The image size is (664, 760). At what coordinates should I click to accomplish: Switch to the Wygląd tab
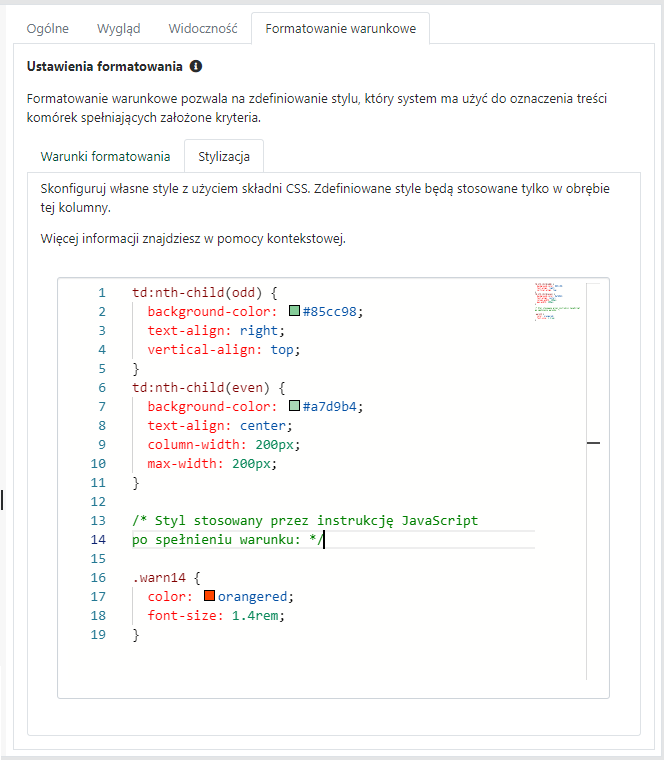(x=119, y=29)
